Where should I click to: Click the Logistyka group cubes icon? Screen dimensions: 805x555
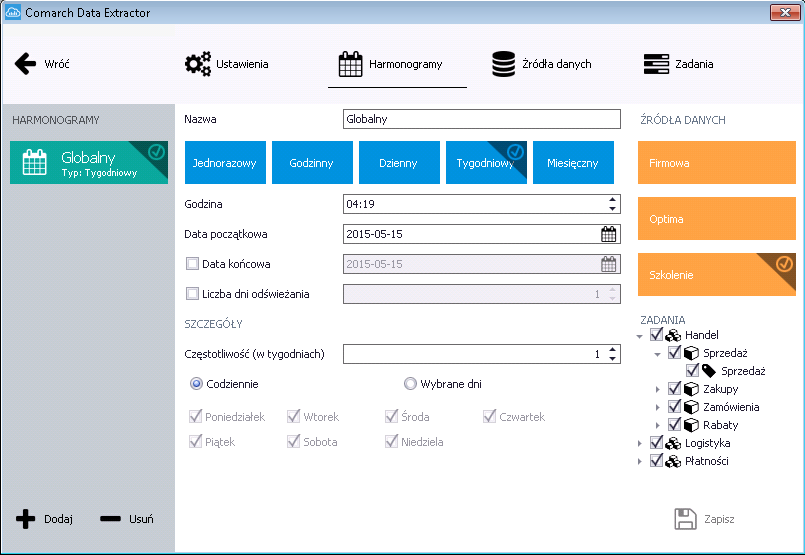pyautogui.click(x=673, y=443)
